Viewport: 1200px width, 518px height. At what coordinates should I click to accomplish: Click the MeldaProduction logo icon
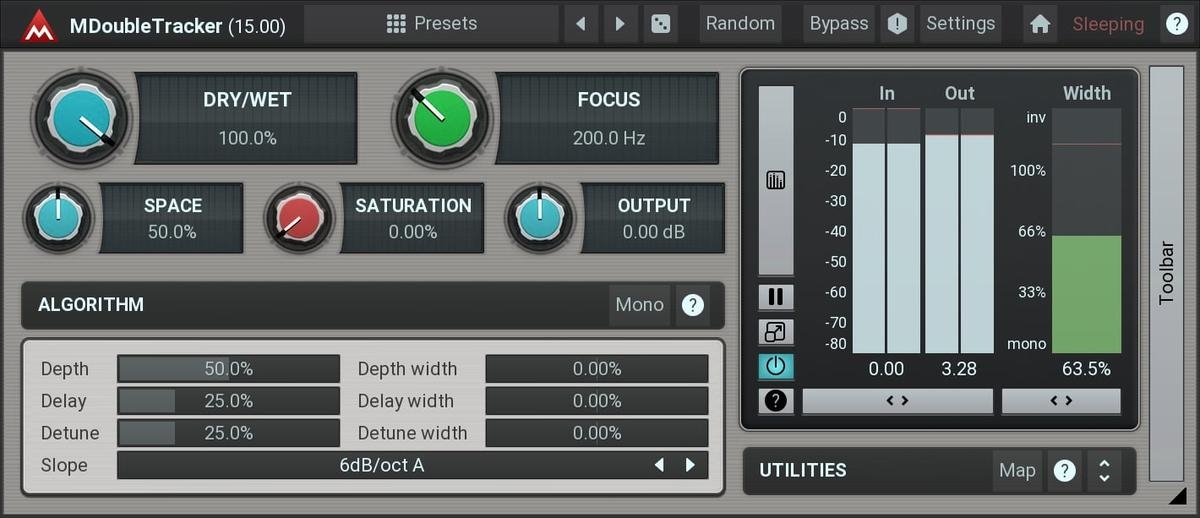click(40, 25)
